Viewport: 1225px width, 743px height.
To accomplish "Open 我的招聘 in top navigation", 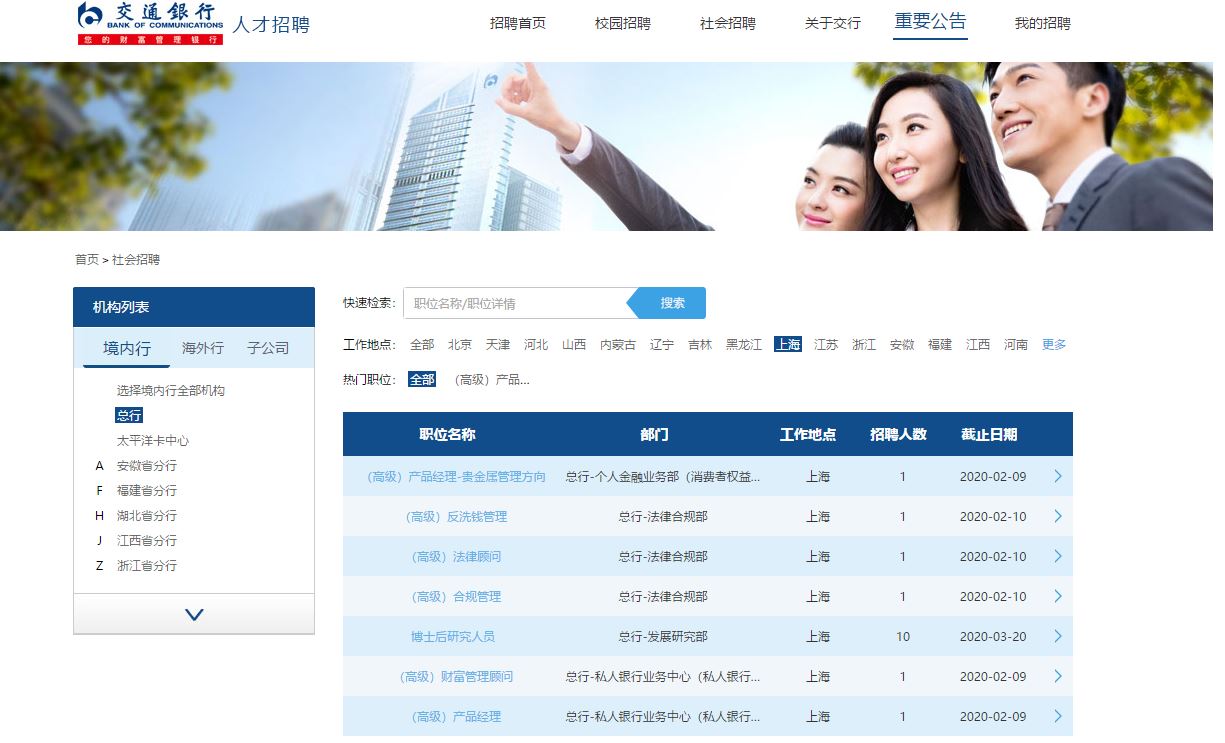I will (1042, 23).
